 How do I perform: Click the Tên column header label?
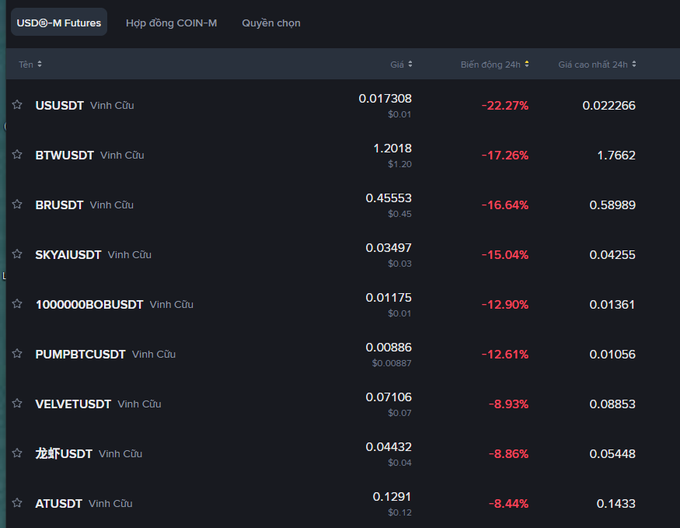tap(26, 65)
